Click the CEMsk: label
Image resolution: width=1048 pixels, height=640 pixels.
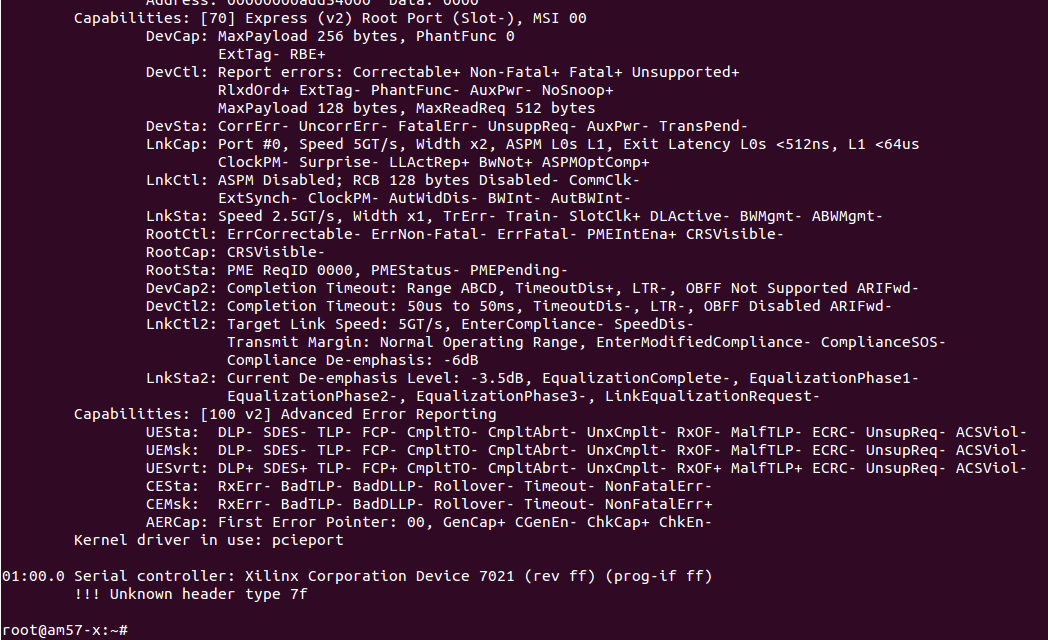coord(173,504)
